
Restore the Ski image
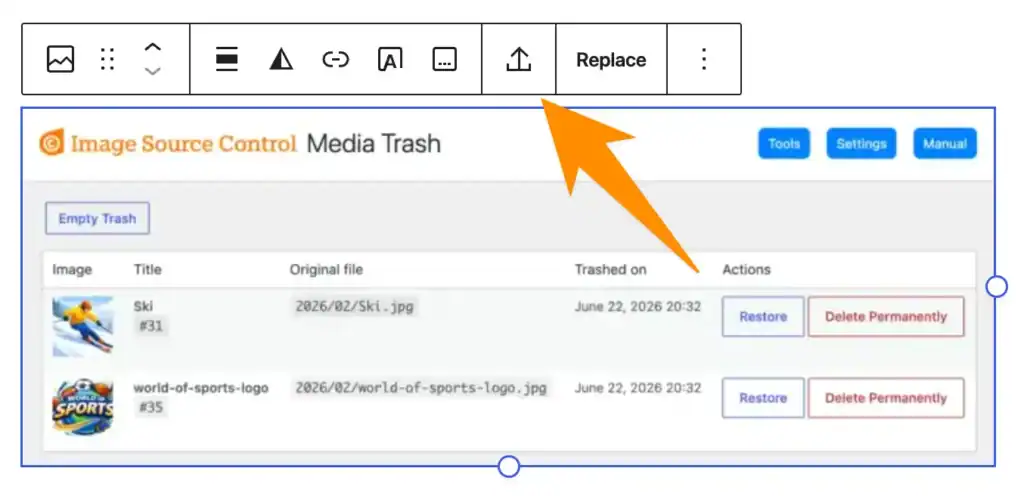point(763,317)
